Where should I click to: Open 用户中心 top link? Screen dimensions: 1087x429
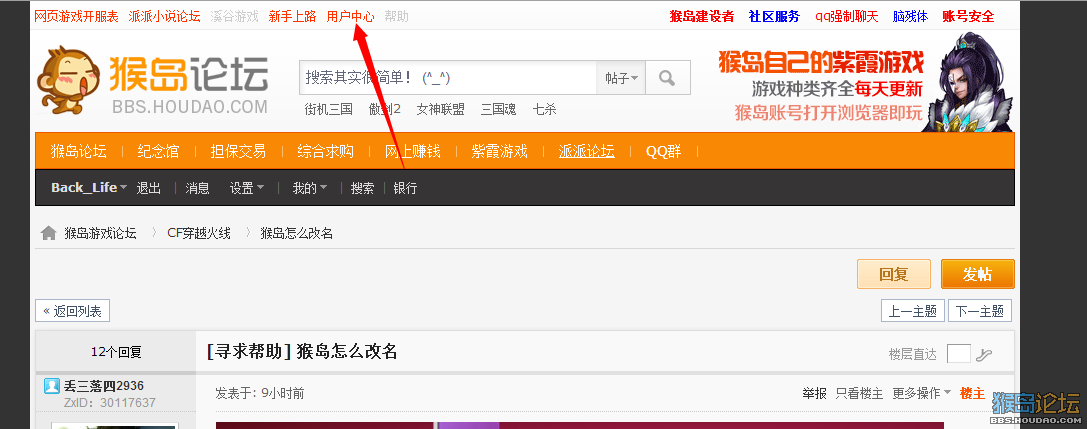(351, 16)
